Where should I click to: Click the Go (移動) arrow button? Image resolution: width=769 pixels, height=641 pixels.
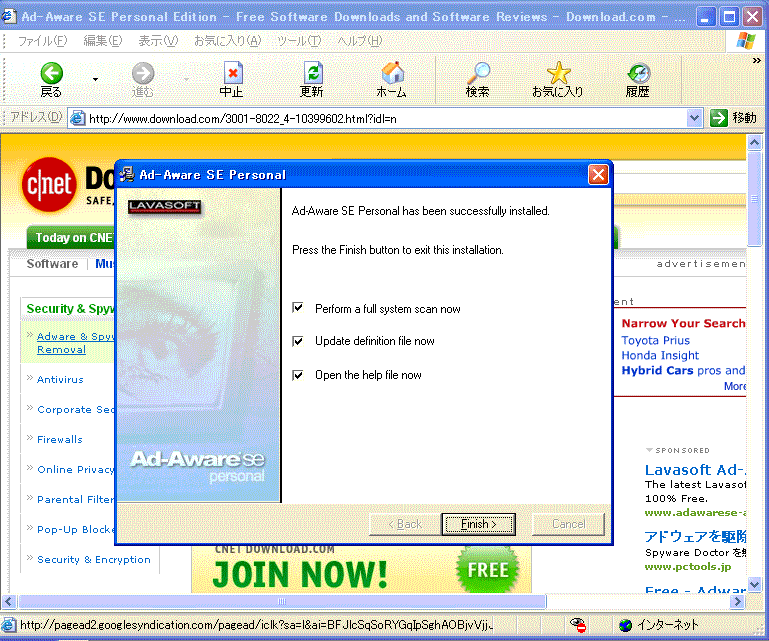tap(718, 118)
